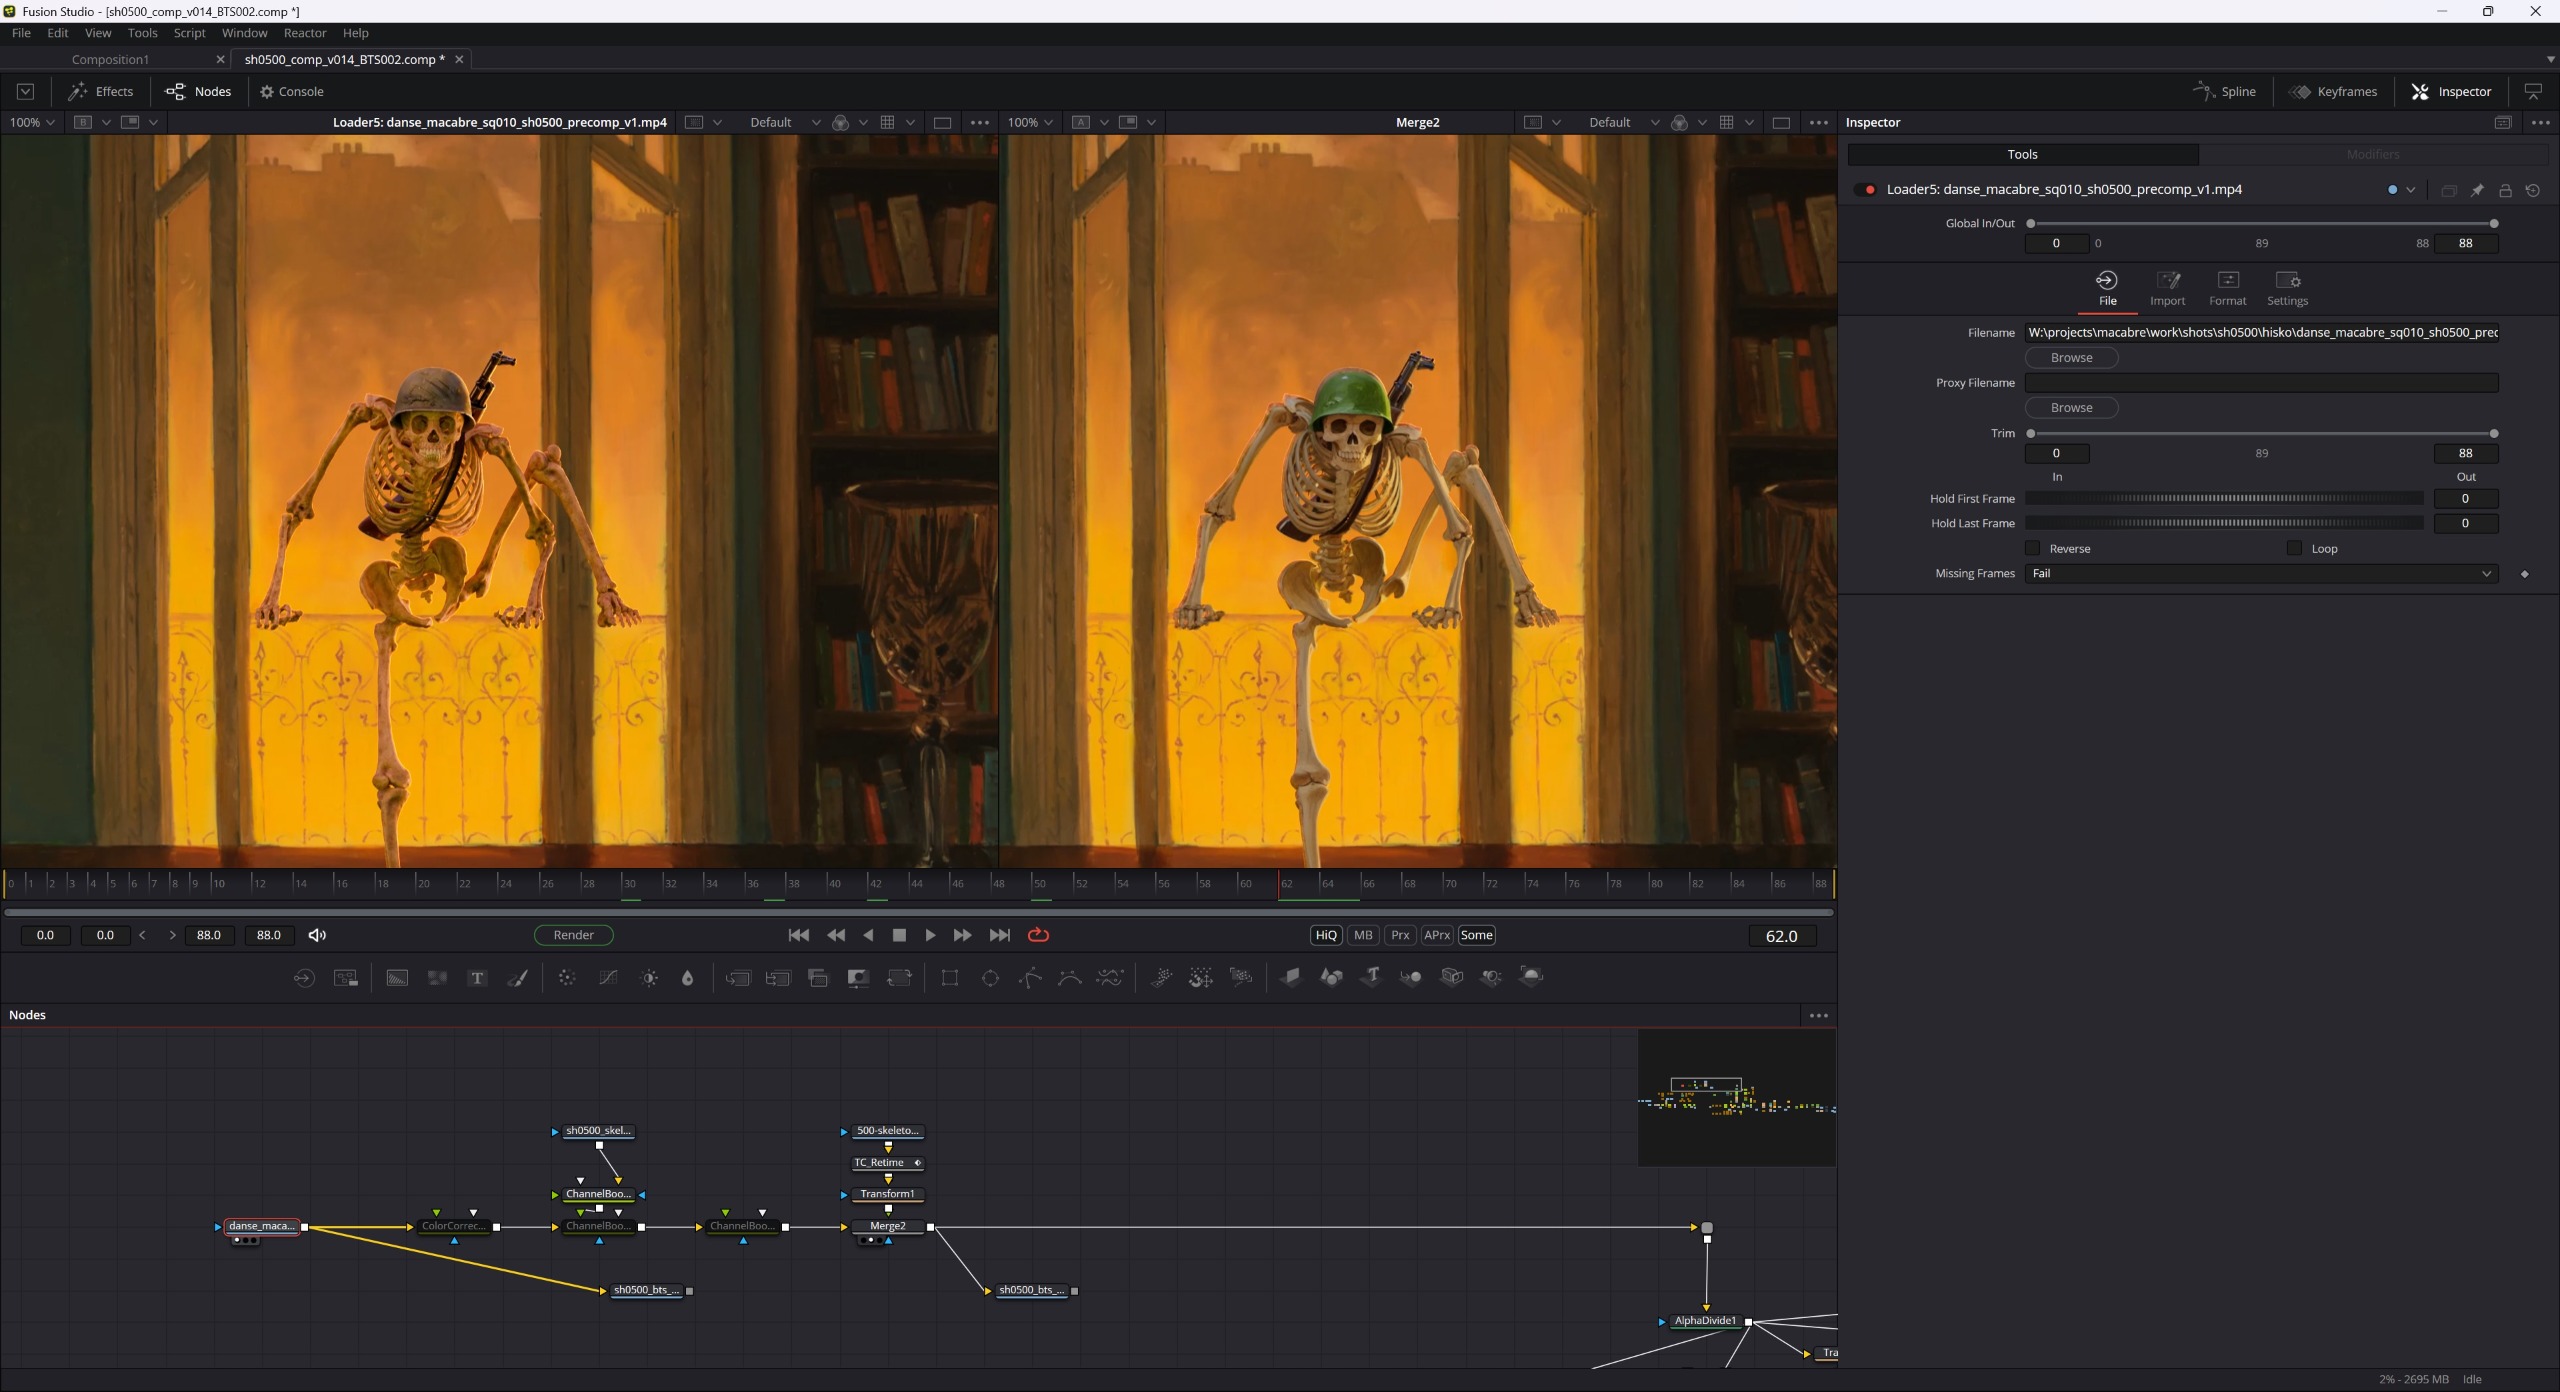The width and height of the screenshot is (2560, 1392).
Task: Add a Renderer3D node from toolbar
Action: [x=1531, y=977]
